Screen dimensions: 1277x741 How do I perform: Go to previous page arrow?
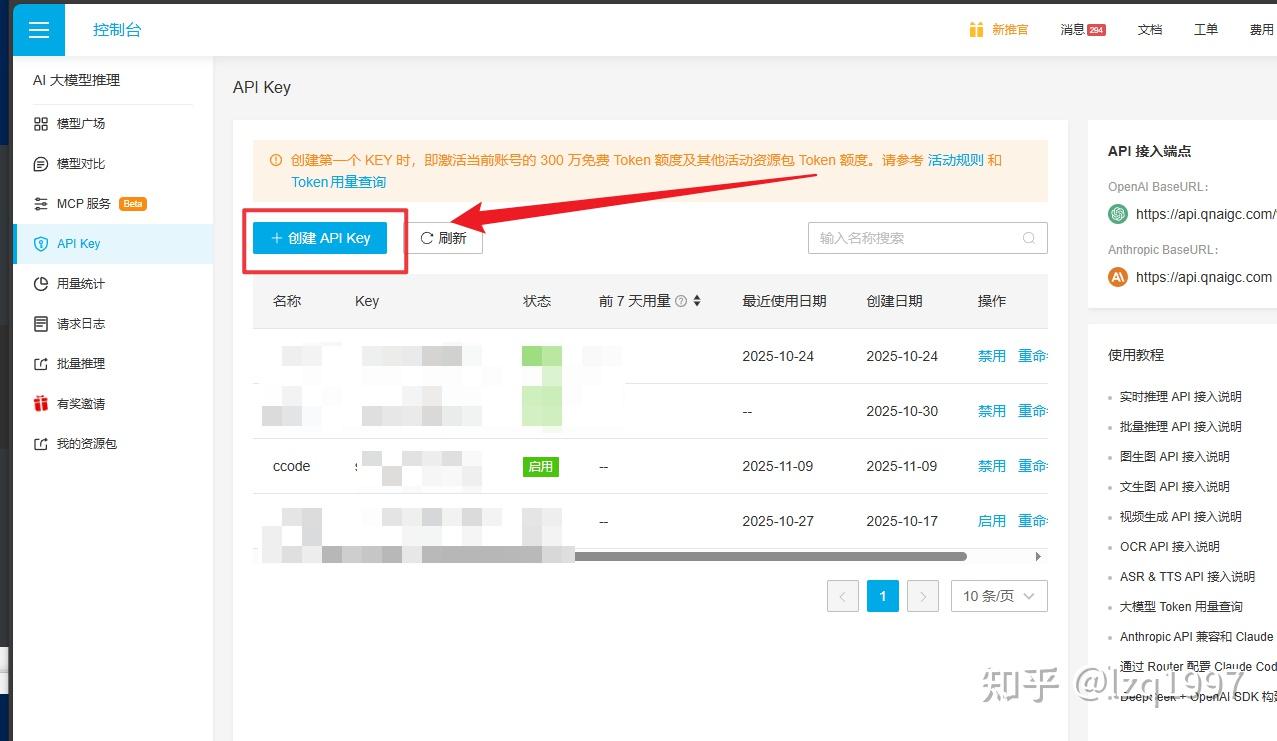[x=843, y=596]
